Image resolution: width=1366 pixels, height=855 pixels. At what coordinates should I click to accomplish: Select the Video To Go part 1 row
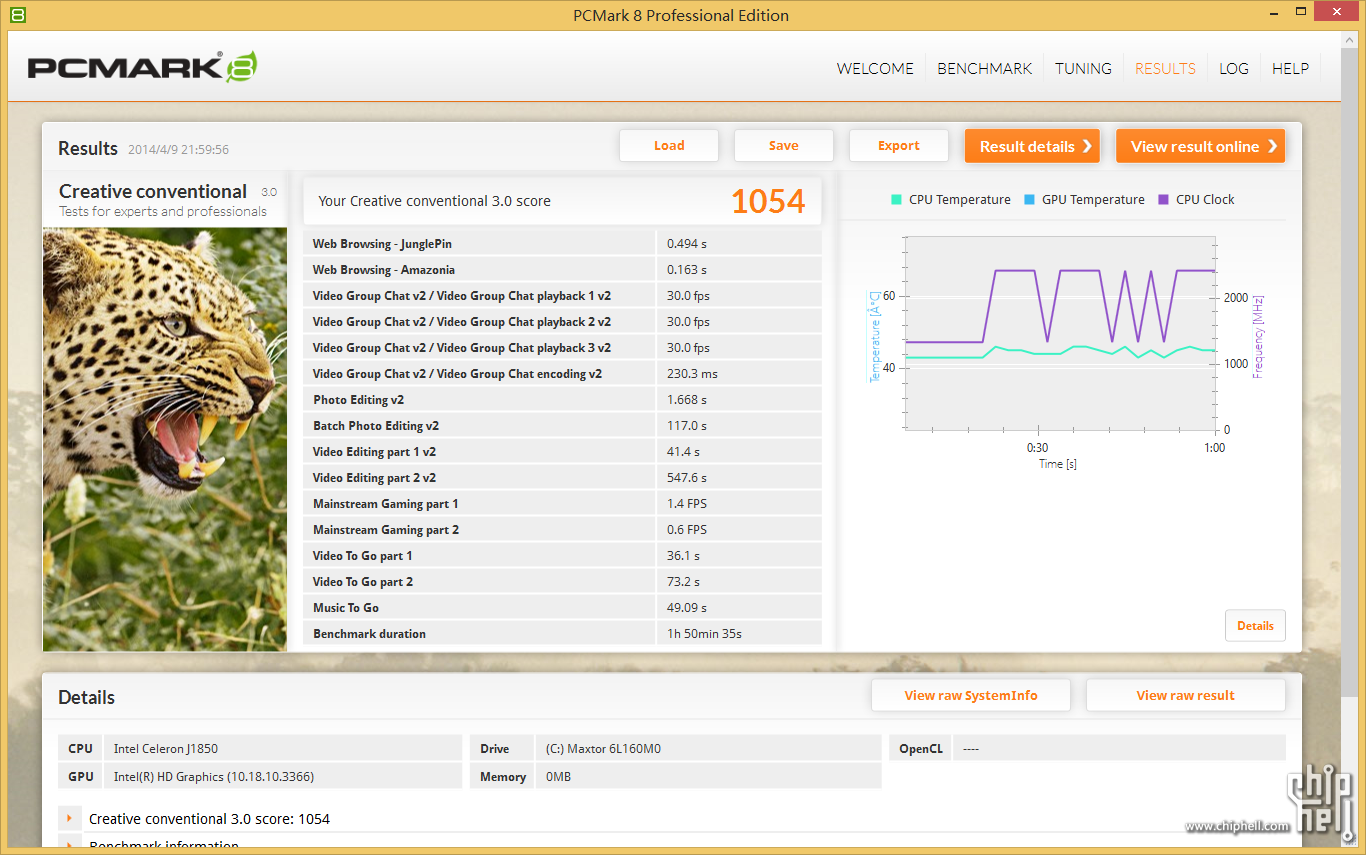(562, 556)
